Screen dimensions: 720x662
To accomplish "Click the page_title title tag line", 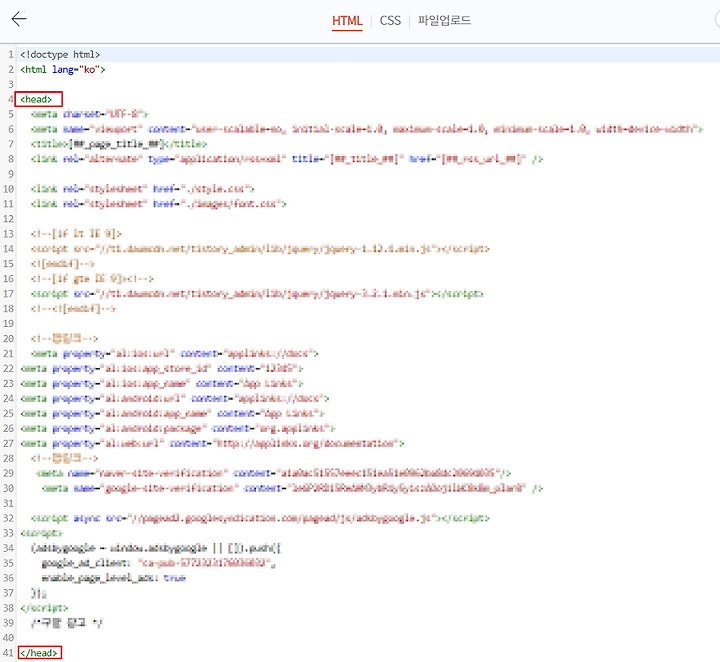I will click(x=119, y=144).
